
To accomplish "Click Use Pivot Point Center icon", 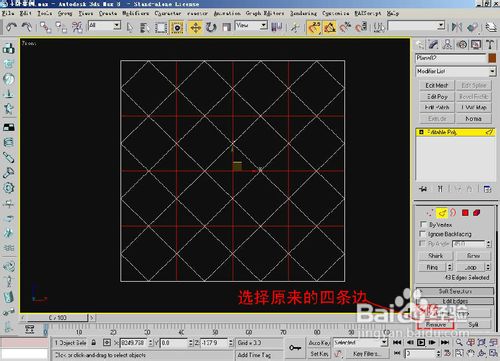I will click(x=277, y=27).
